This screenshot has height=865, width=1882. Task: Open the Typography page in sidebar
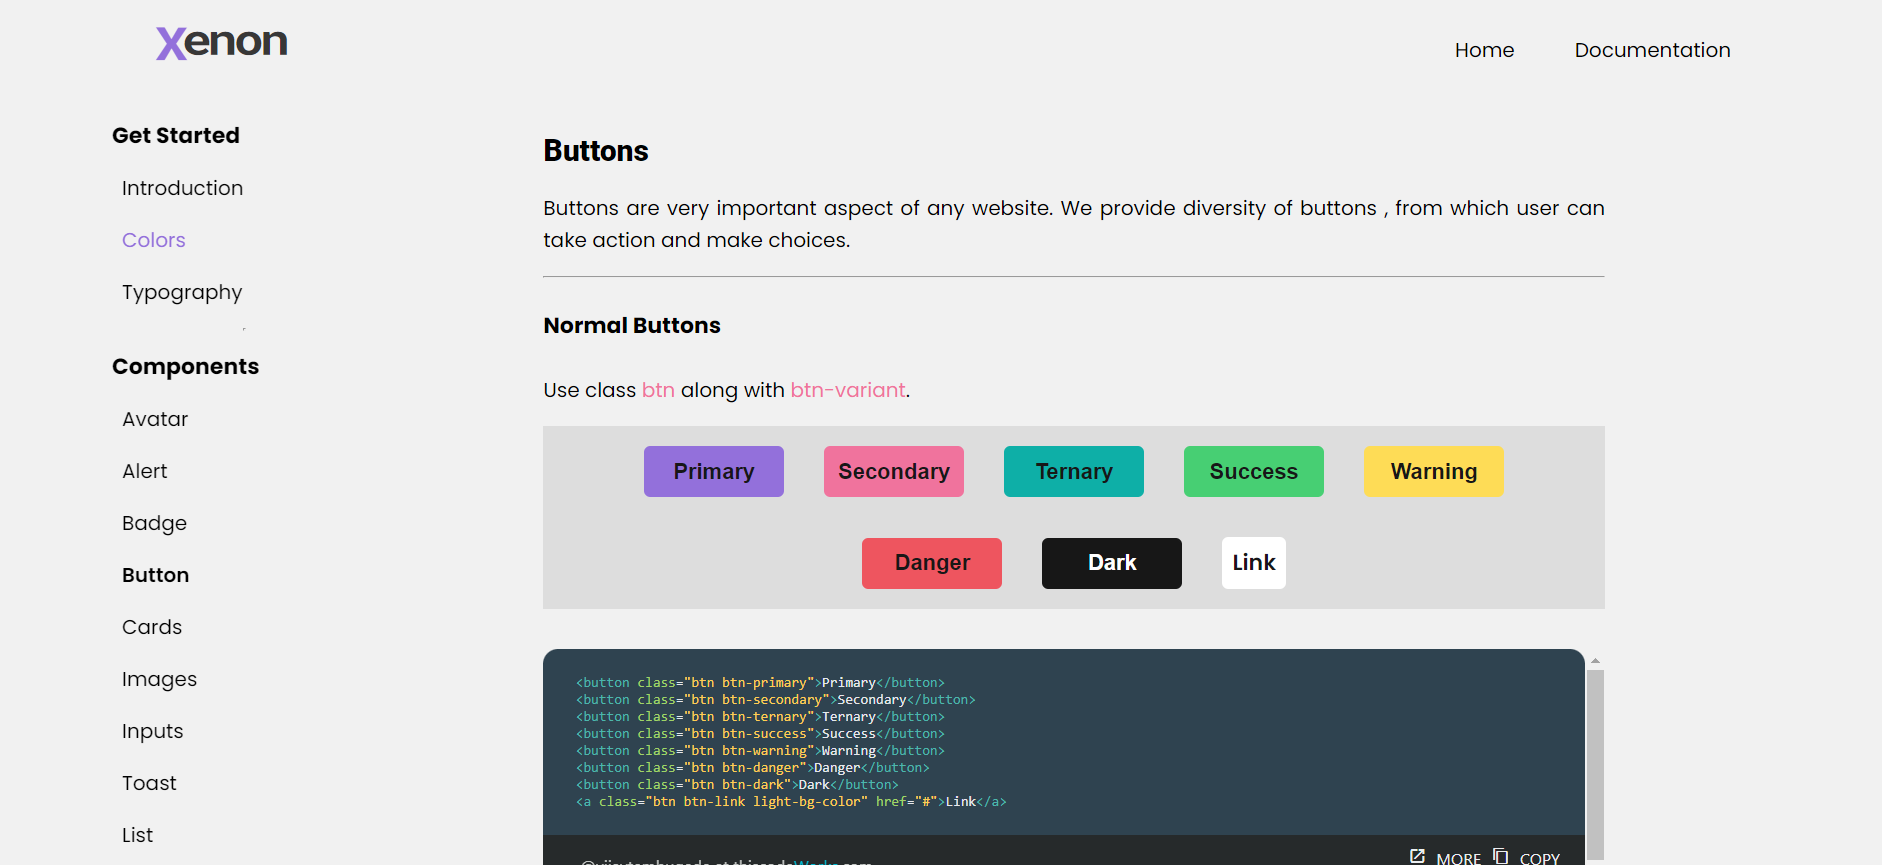tap(182, 292)
